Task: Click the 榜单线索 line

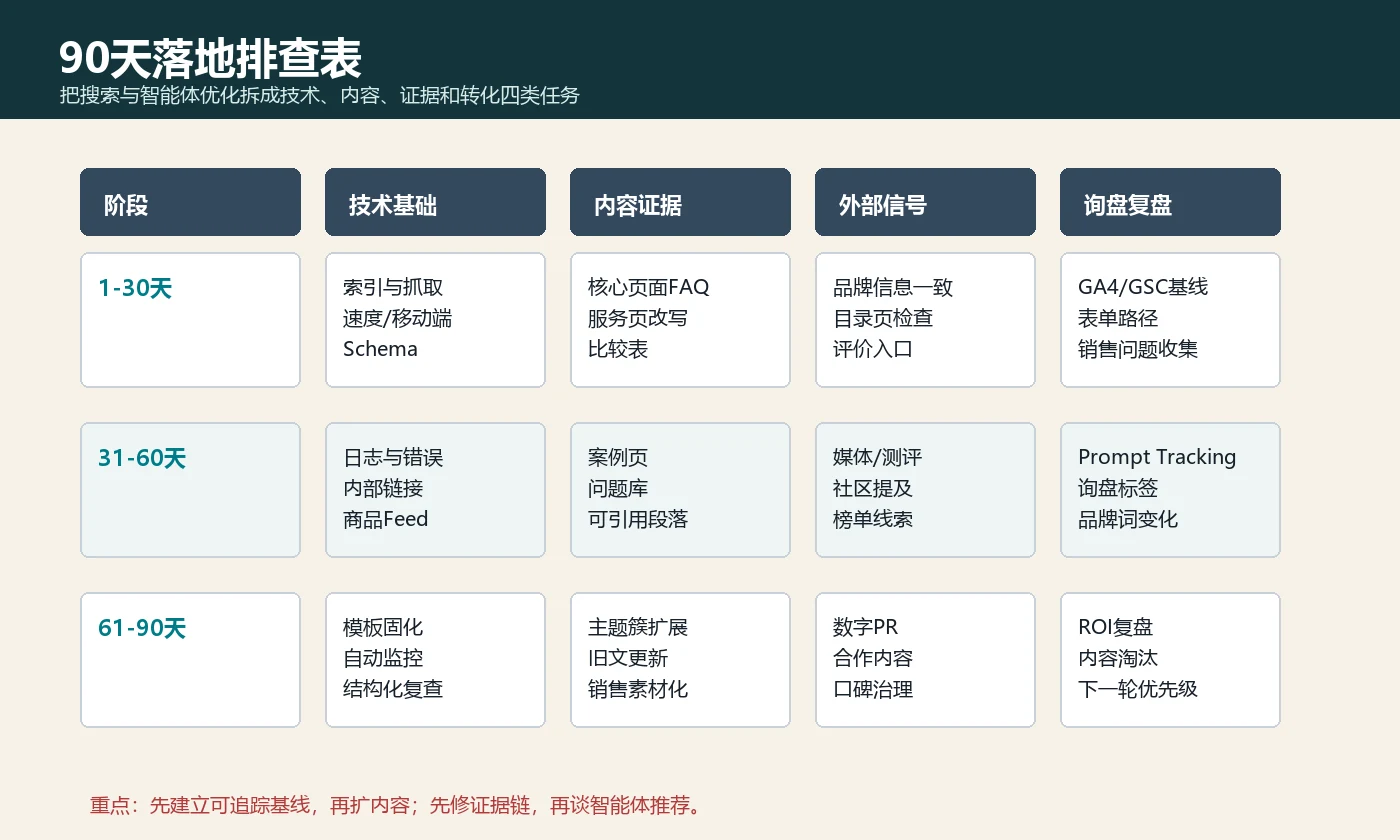Action: click(x=873, y=519)
